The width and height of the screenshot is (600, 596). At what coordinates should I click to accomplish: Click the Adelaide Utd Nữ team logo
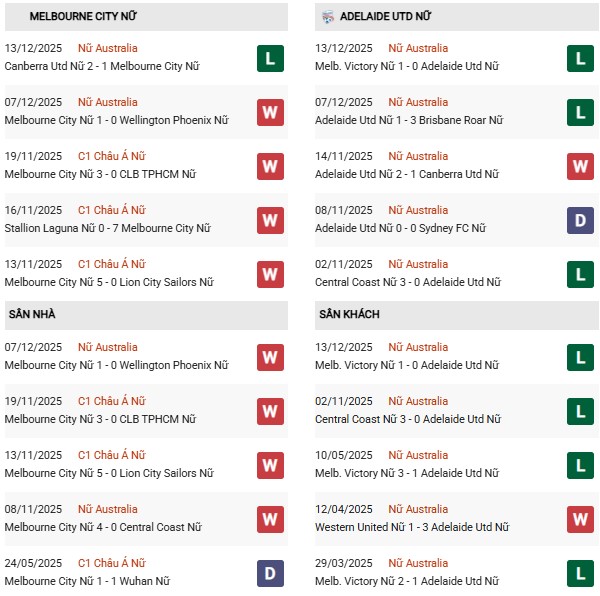tap(328, 17)
